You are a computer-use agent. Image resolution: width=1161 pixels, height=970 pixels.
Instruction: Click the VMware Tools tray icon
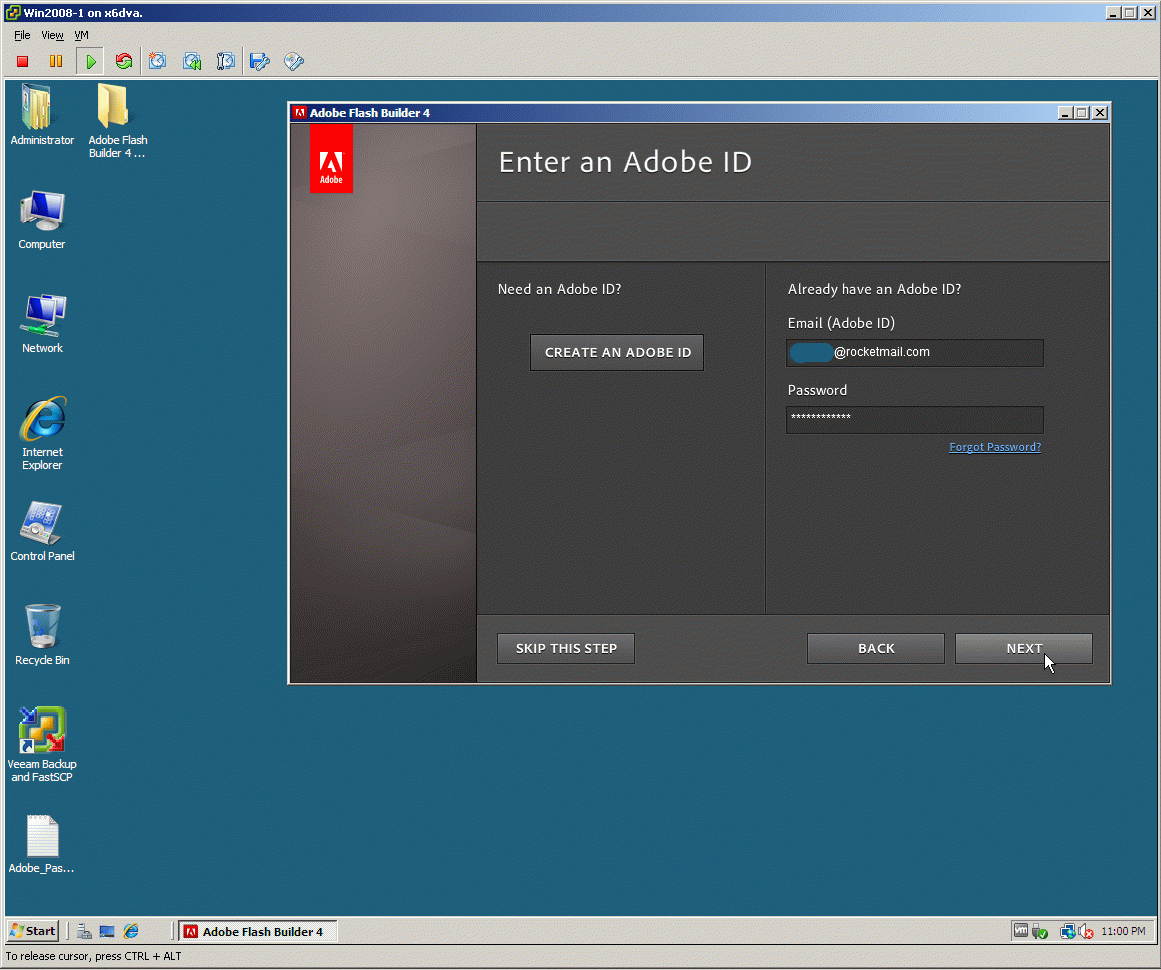pyautogui.click(x=1020, y=931)
